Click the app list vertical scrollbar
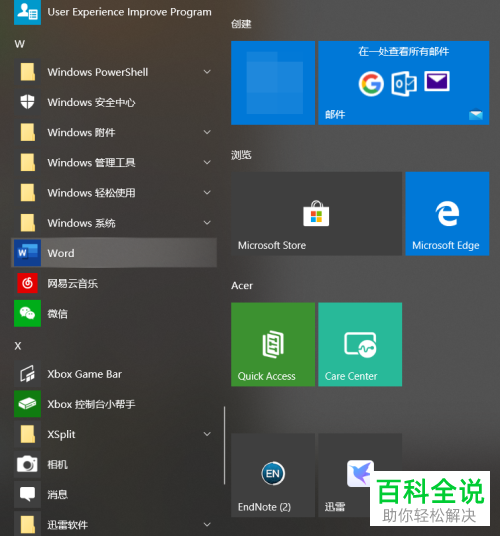The width and height of the screenshot is (500, 536). [225, 445]
